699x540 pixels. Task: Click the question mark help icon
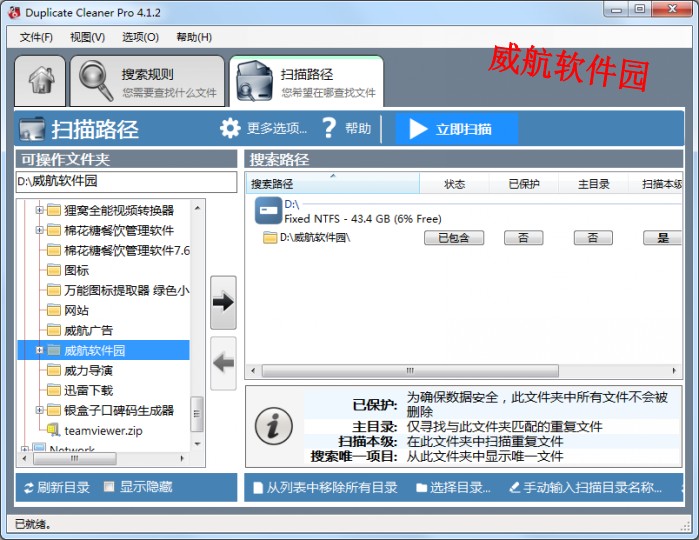[x=329, y=128]
